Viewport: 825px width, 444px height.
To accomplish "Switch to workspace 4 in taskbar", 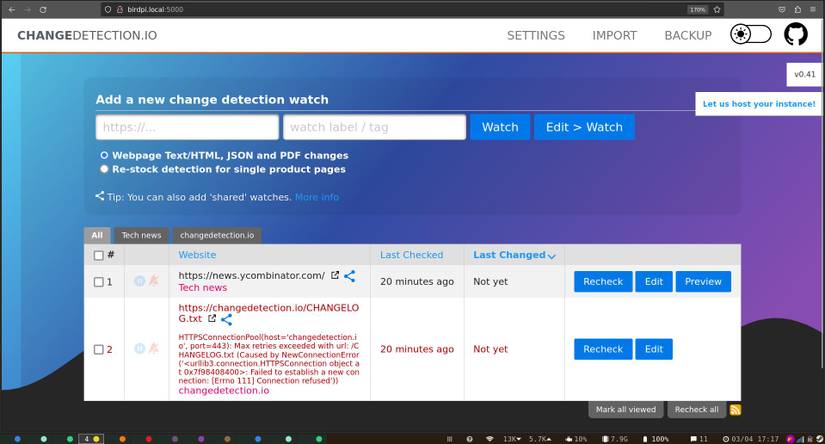I will tap(91, 439).
